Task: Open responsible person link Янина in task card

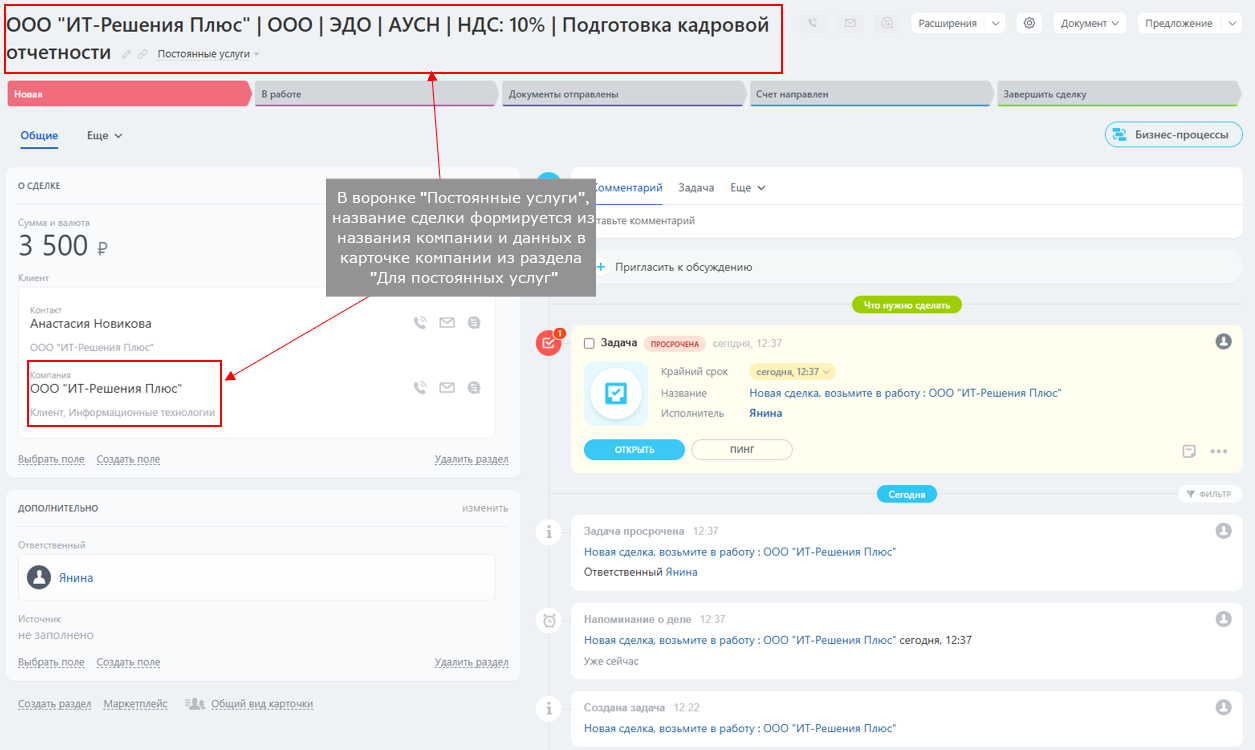Action: coord(766,412)
